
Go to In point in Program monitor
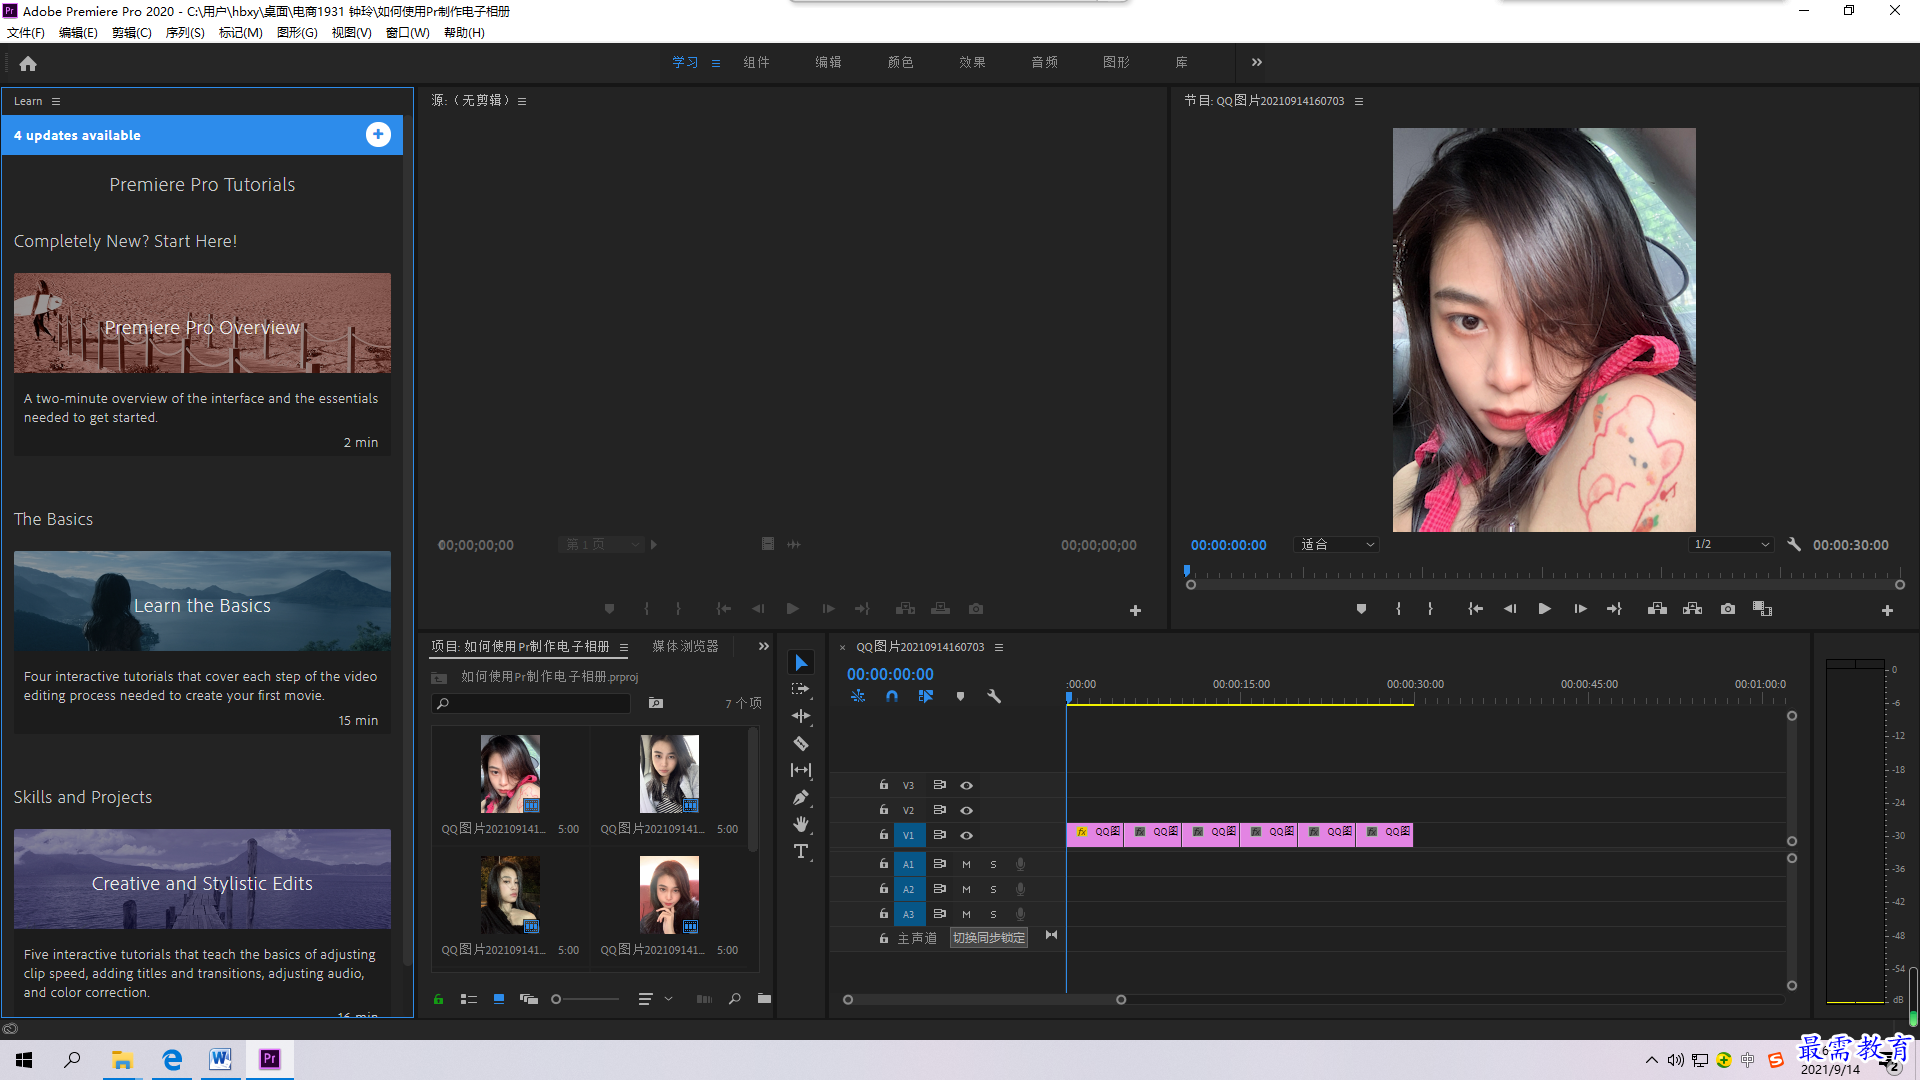(x=1475, y=609)
